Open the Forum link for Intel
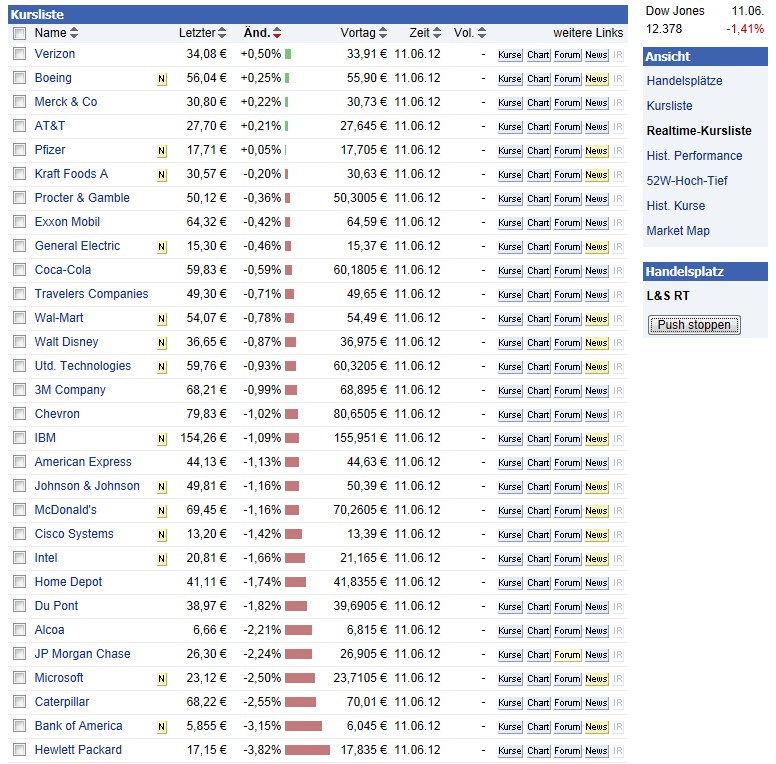The height and width of the screenshot is (764, 776). point(567,559)
